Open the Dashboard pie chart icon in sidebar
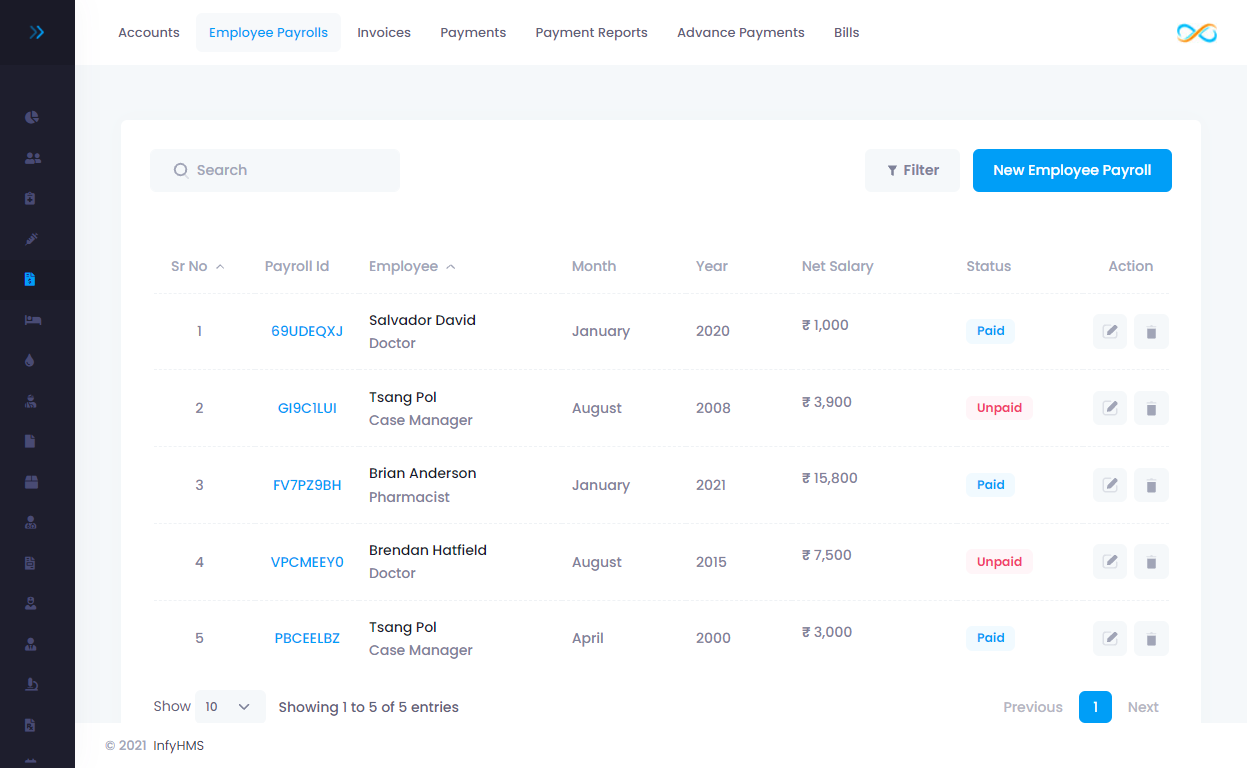 31,117
